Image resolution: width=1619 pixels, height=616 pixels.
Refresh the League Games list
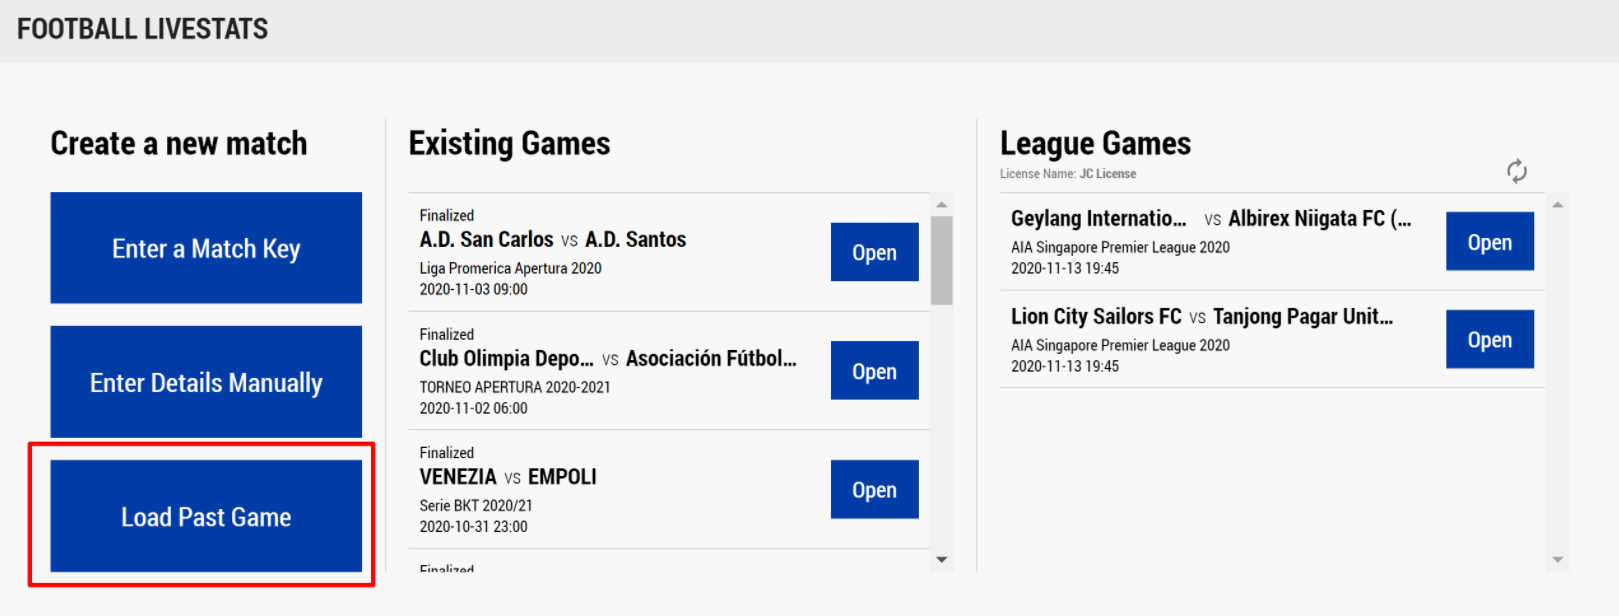pos(1516,172)
